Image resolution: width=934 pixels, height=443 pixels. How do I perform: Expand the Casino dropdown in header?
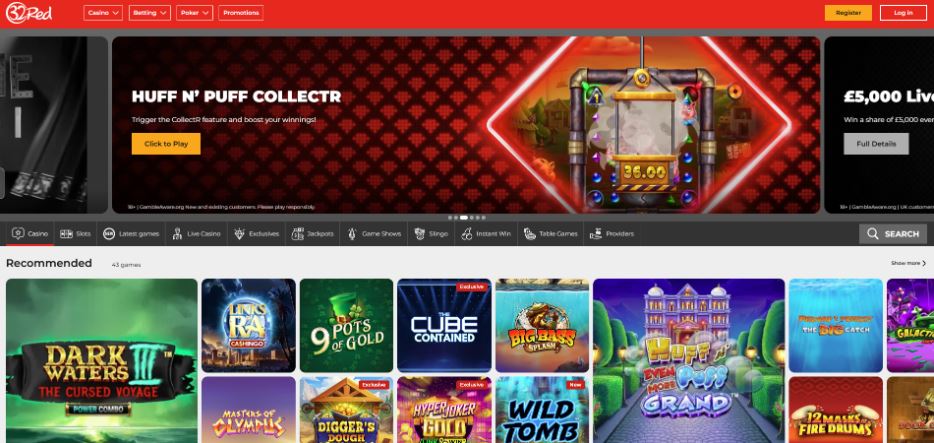coord(103,13)
